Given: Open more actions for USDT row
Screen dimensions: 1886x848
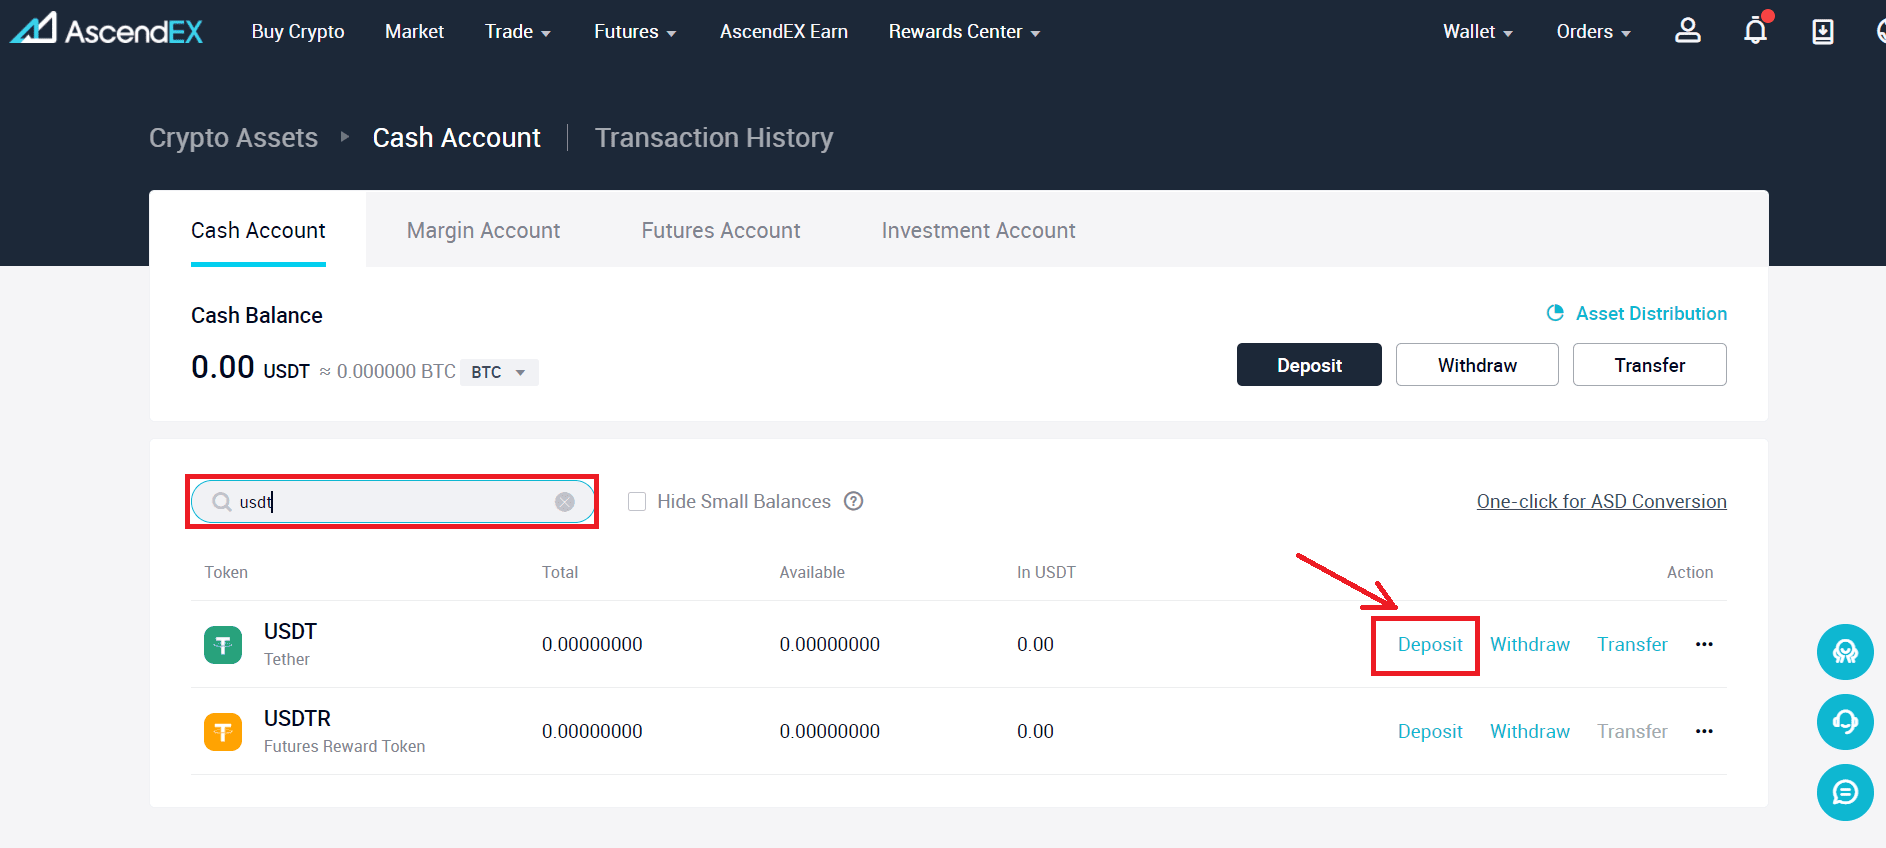Looking at the screenshot, I should [1705, 645].
